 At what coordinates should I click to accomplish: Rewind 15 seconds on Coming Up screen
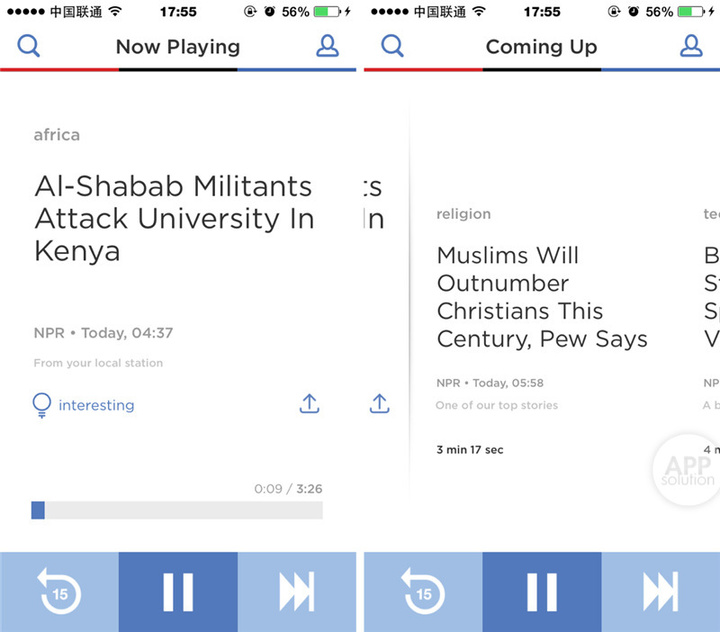tap(423, 591)
